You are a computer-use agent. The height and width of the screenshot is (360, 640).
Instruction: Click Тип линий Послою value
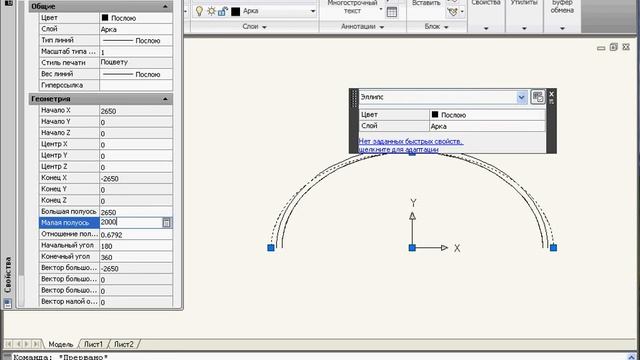coord(136,40)
